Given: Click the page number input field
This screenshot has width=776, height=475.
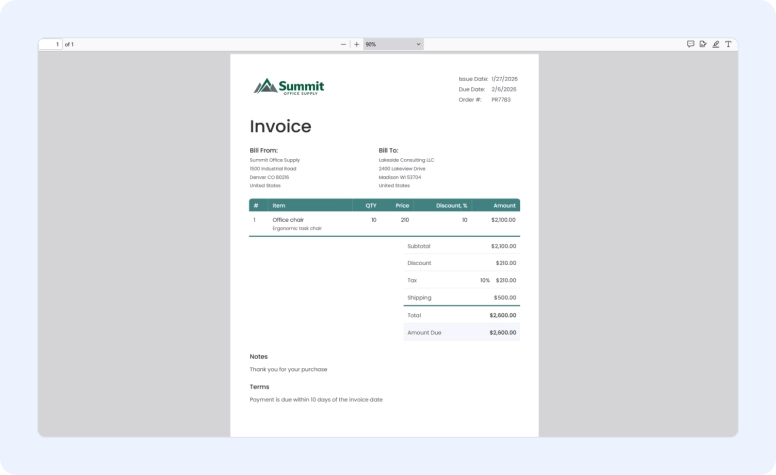Looking at the screenshot, I should click(x=51, y=44).
